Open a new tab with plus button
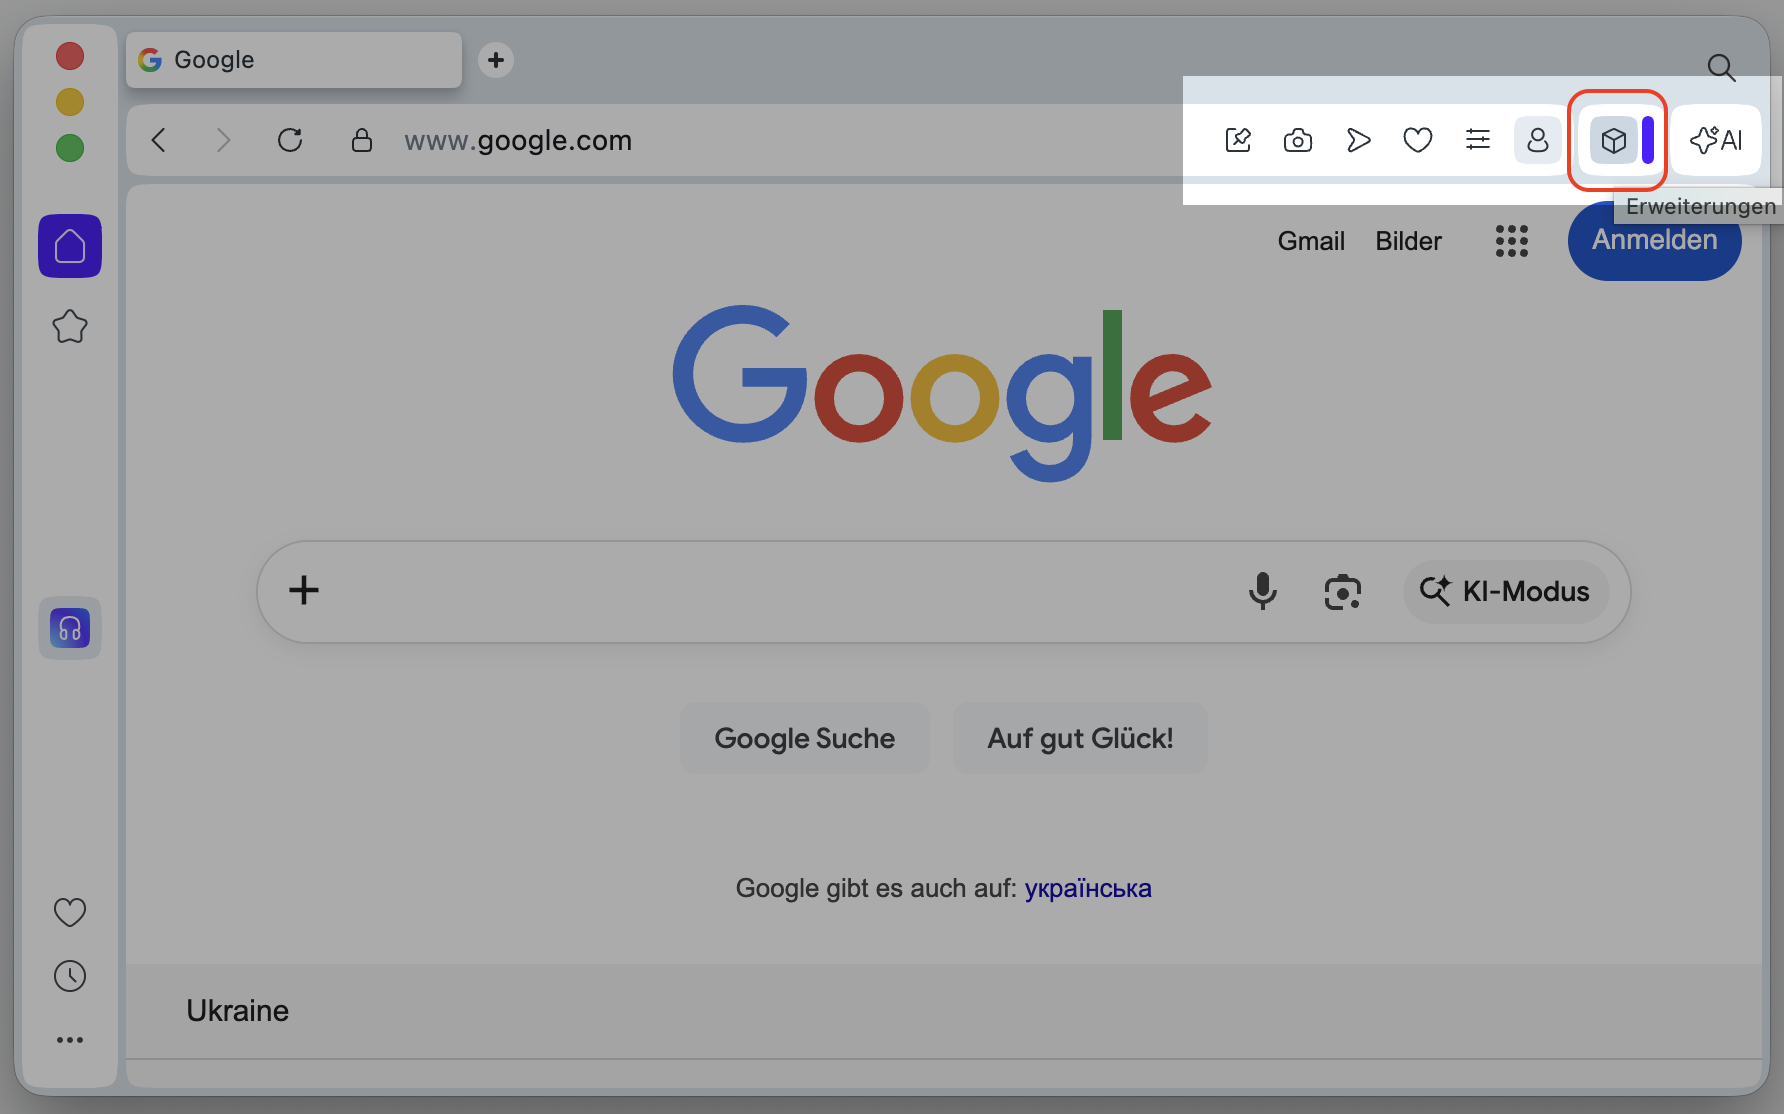1784x1114 pixels. click(x=496, y=60)
